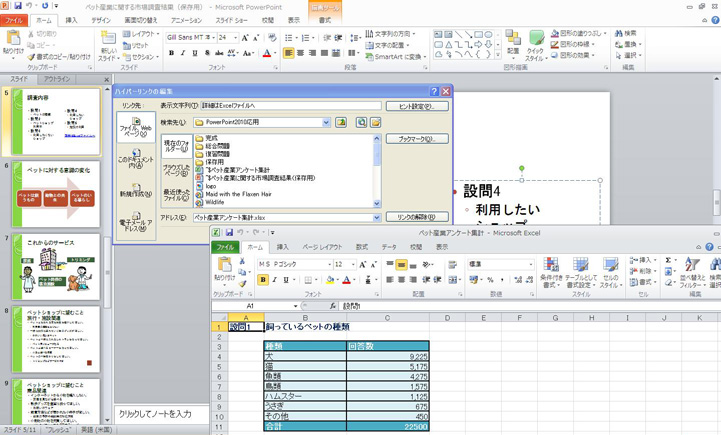The height and width of the screenshot is (435, 721).
Task: Click Excel AutoSum sigma icon
Action: 668,260
